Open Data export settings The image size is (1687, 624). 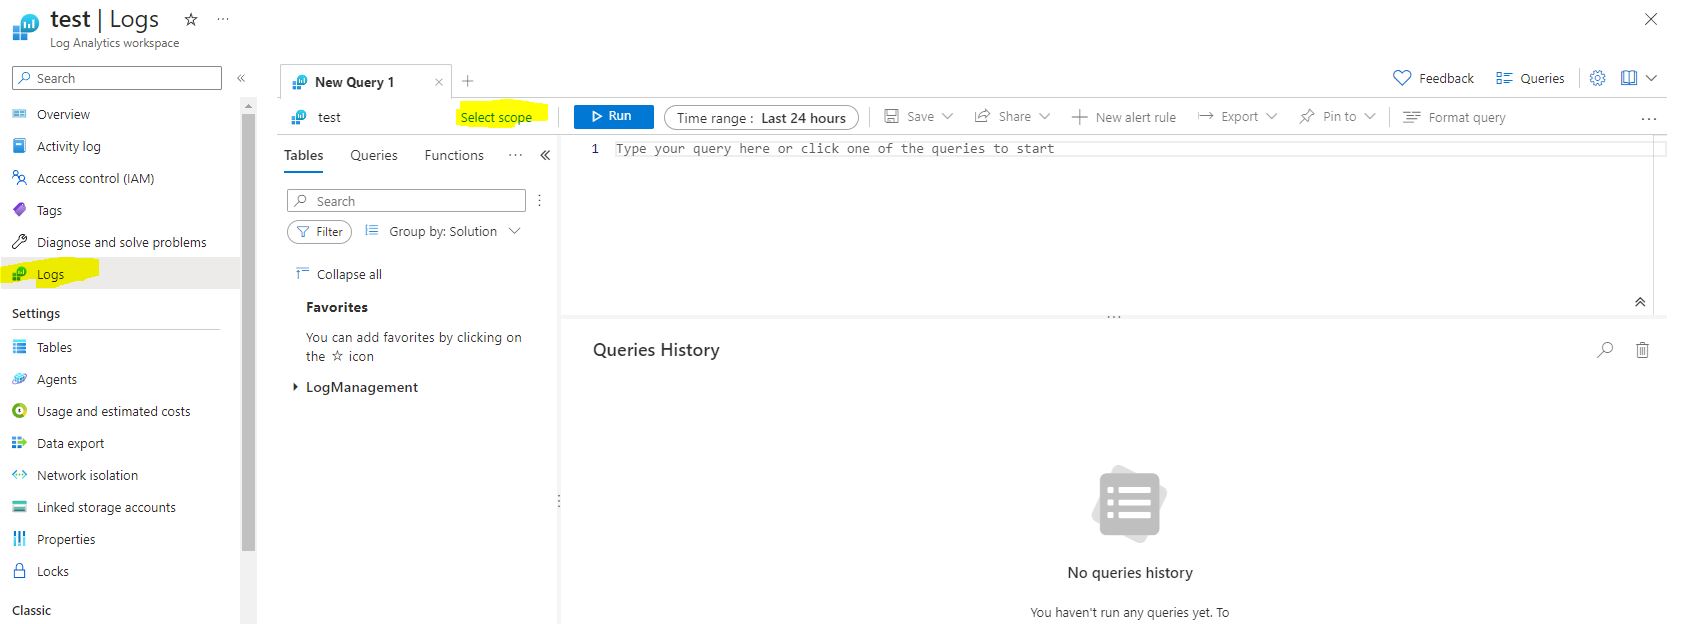coord(70,443)
